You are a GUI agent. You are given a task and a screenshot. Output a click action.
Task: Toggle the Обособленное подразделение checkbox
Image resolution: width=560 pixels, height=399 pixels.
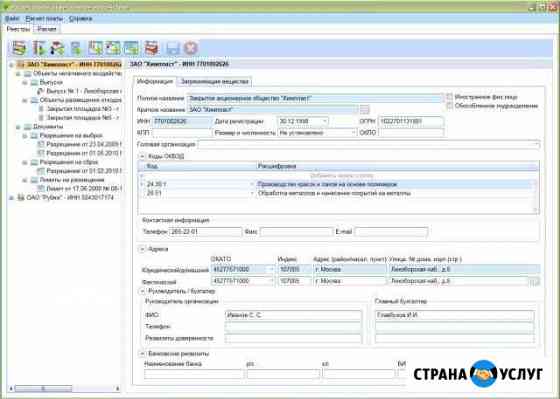pyautogui.click(x=450, y=106)
